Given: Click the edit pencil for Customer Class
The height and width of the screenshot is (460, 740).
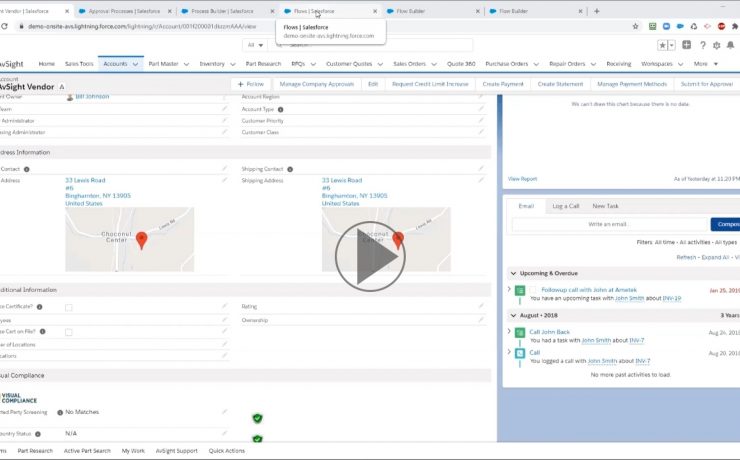Looking at the screenshot, I should 481,132.
